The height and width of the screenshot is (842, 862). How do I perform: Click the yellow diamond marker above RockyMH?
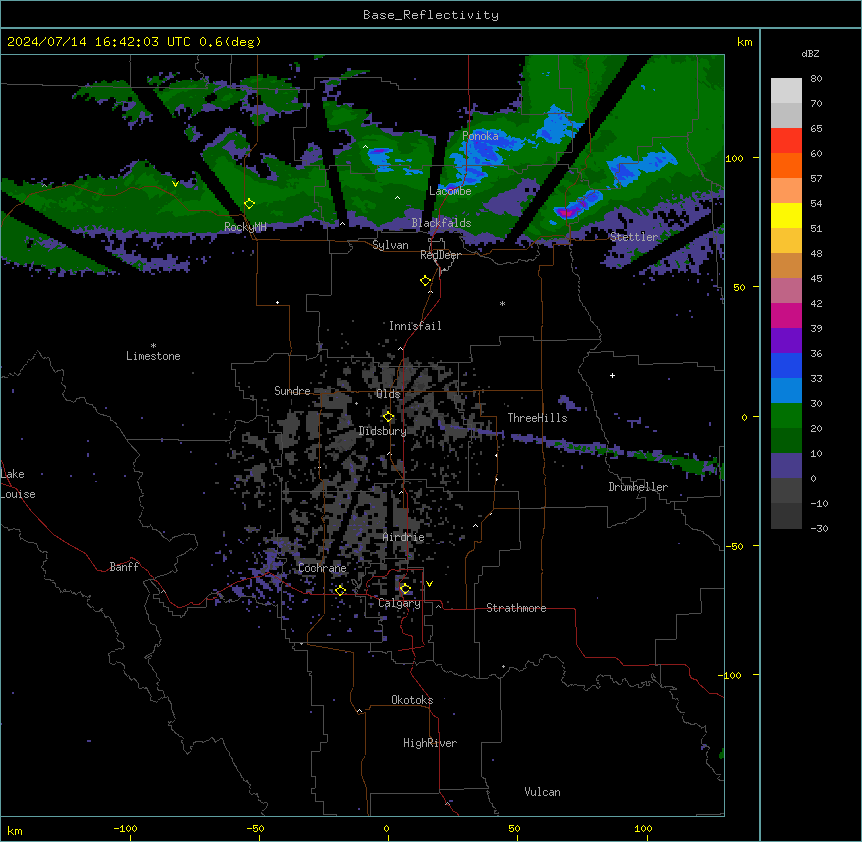[250, 204]
